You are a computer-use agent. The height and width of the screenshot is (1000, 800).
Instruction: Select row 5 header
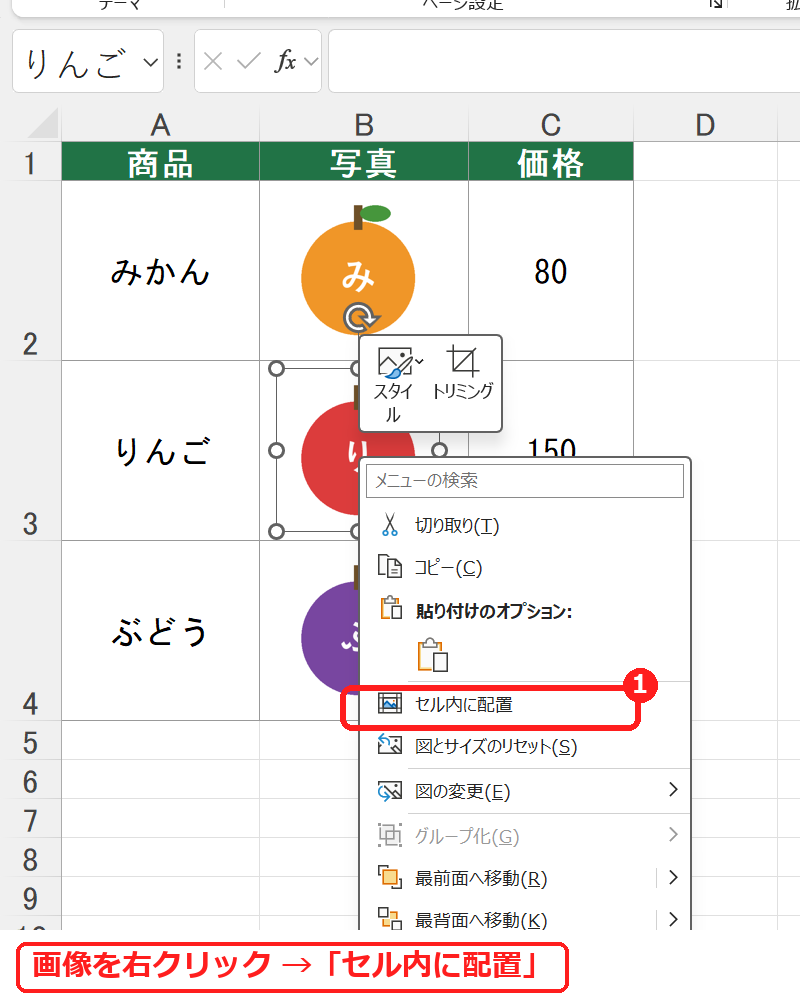pyautogui.click(x=31, y=741)
